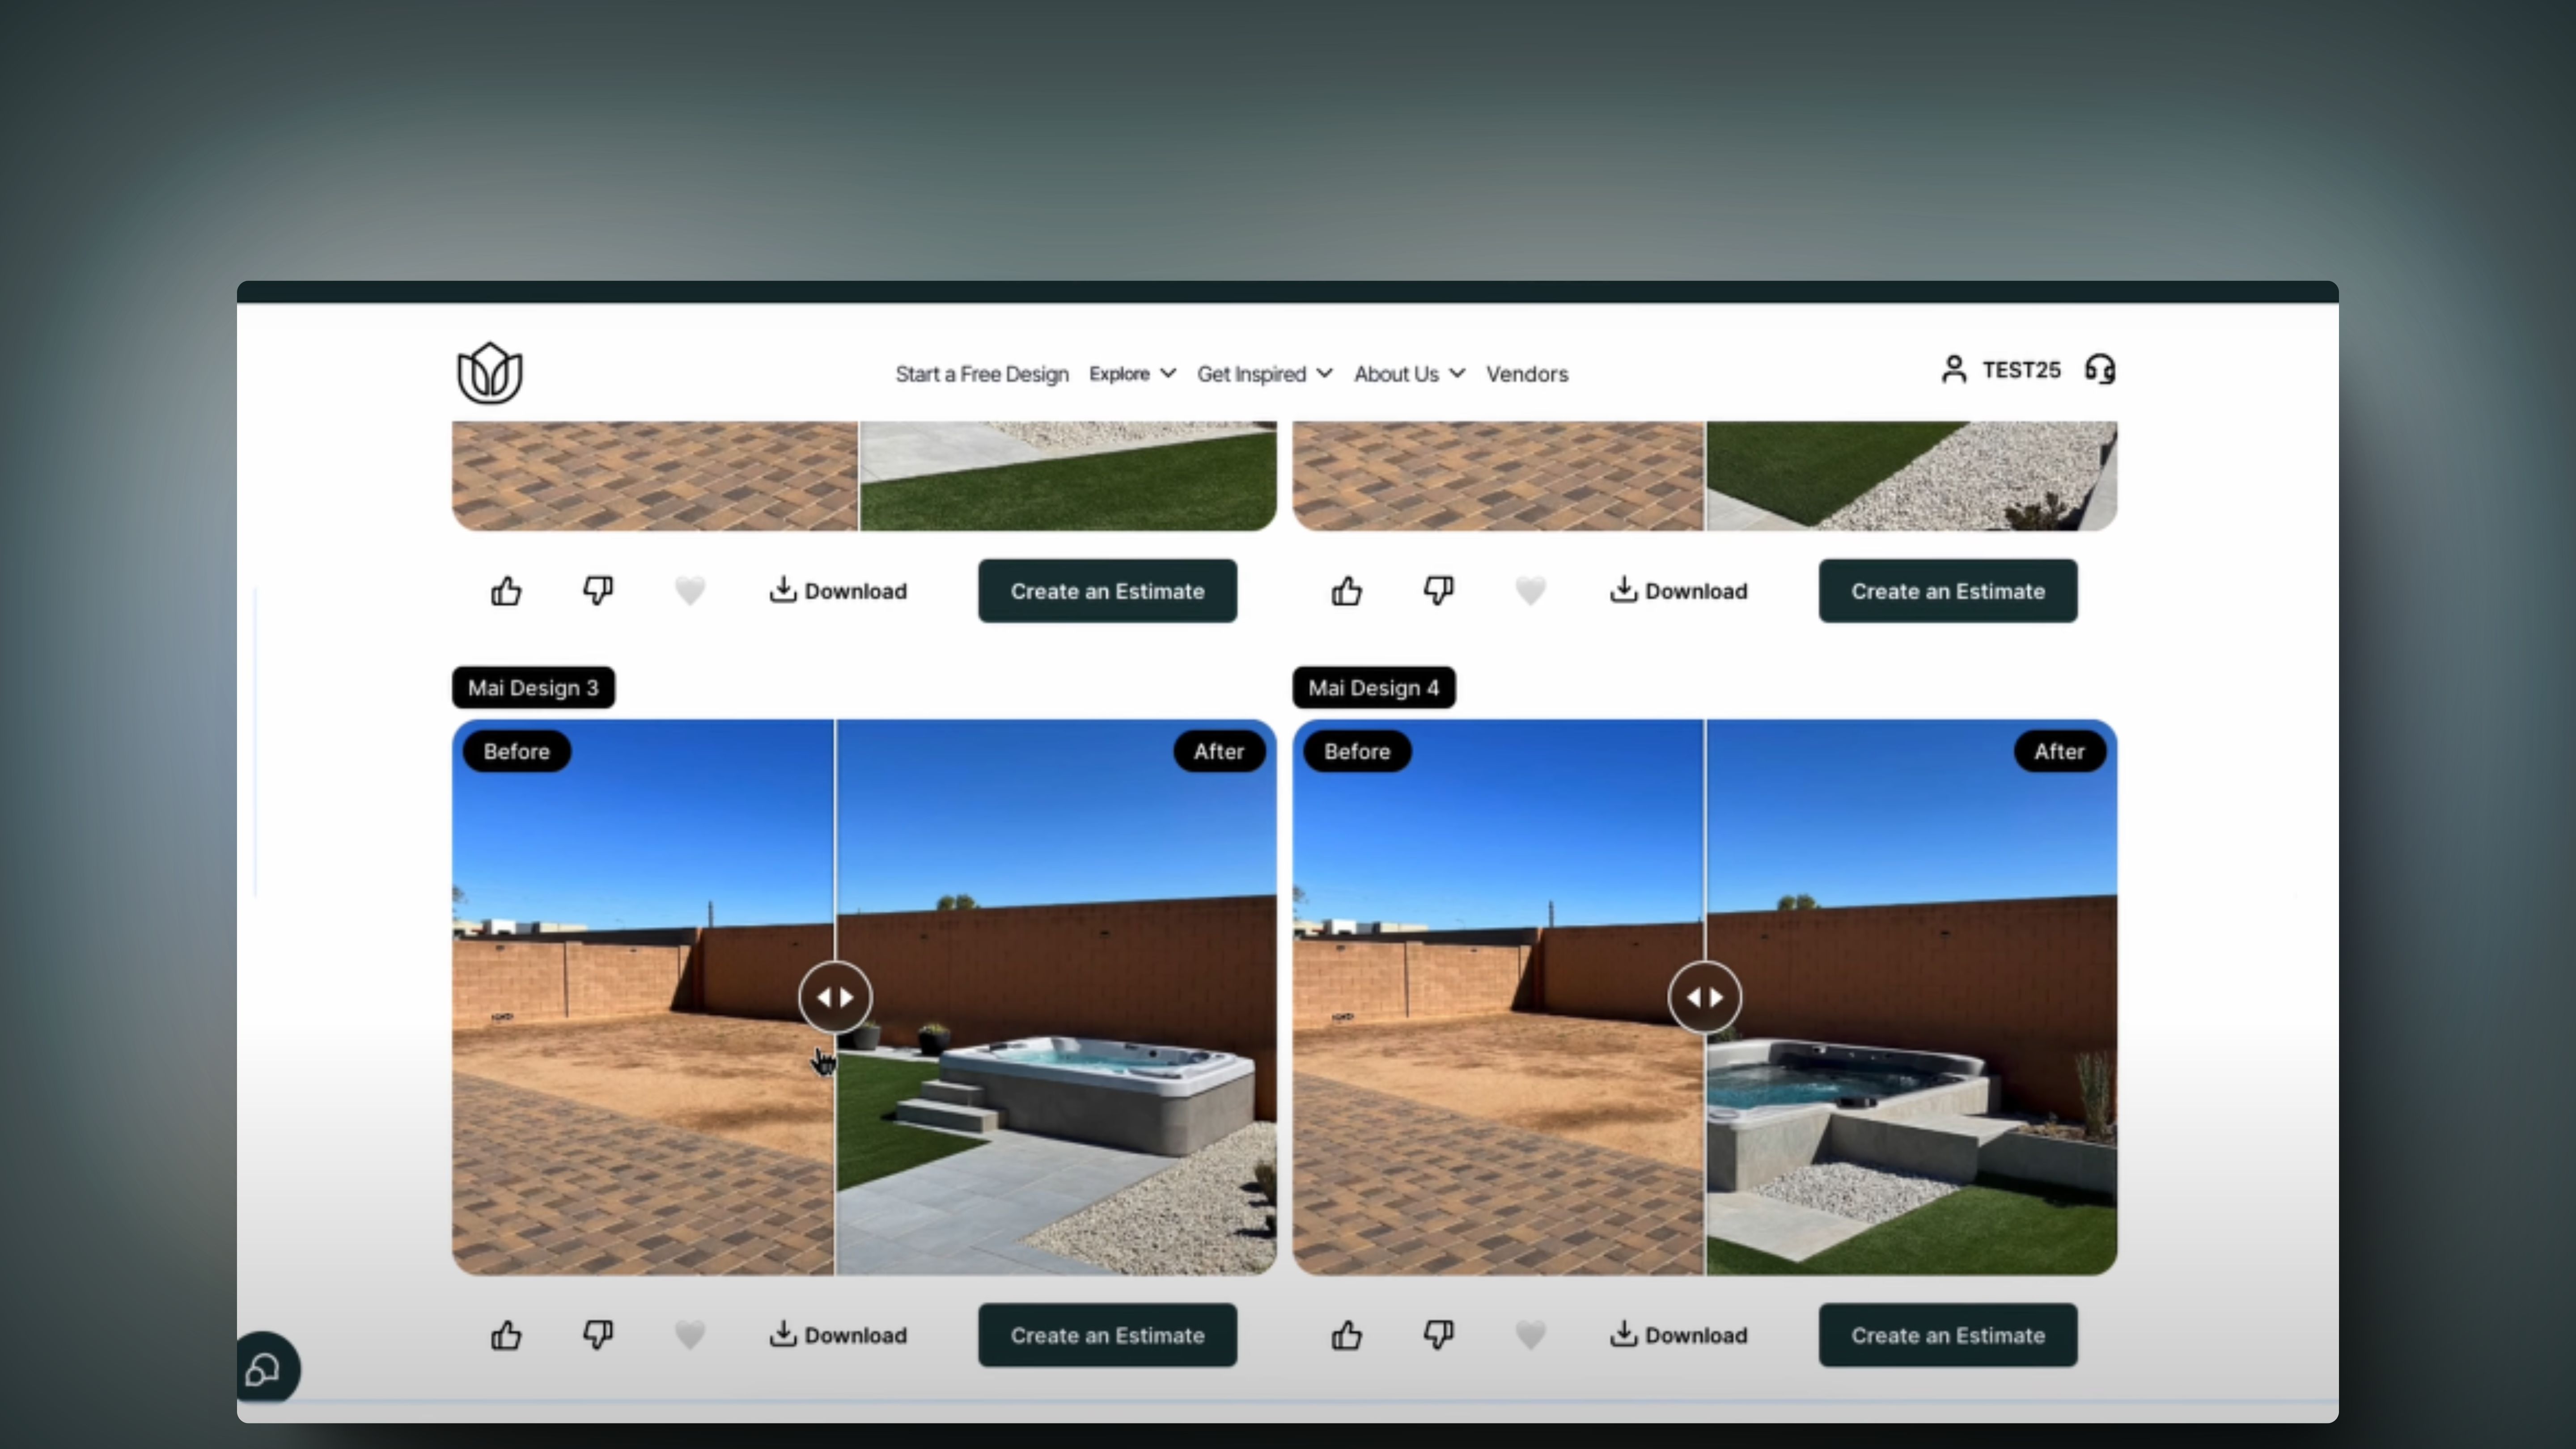Click the Mai Design 3 label
Image resolution: width=2576 pixels, height=1449 pixels.
pyautogui.click(x=533, y=688)
